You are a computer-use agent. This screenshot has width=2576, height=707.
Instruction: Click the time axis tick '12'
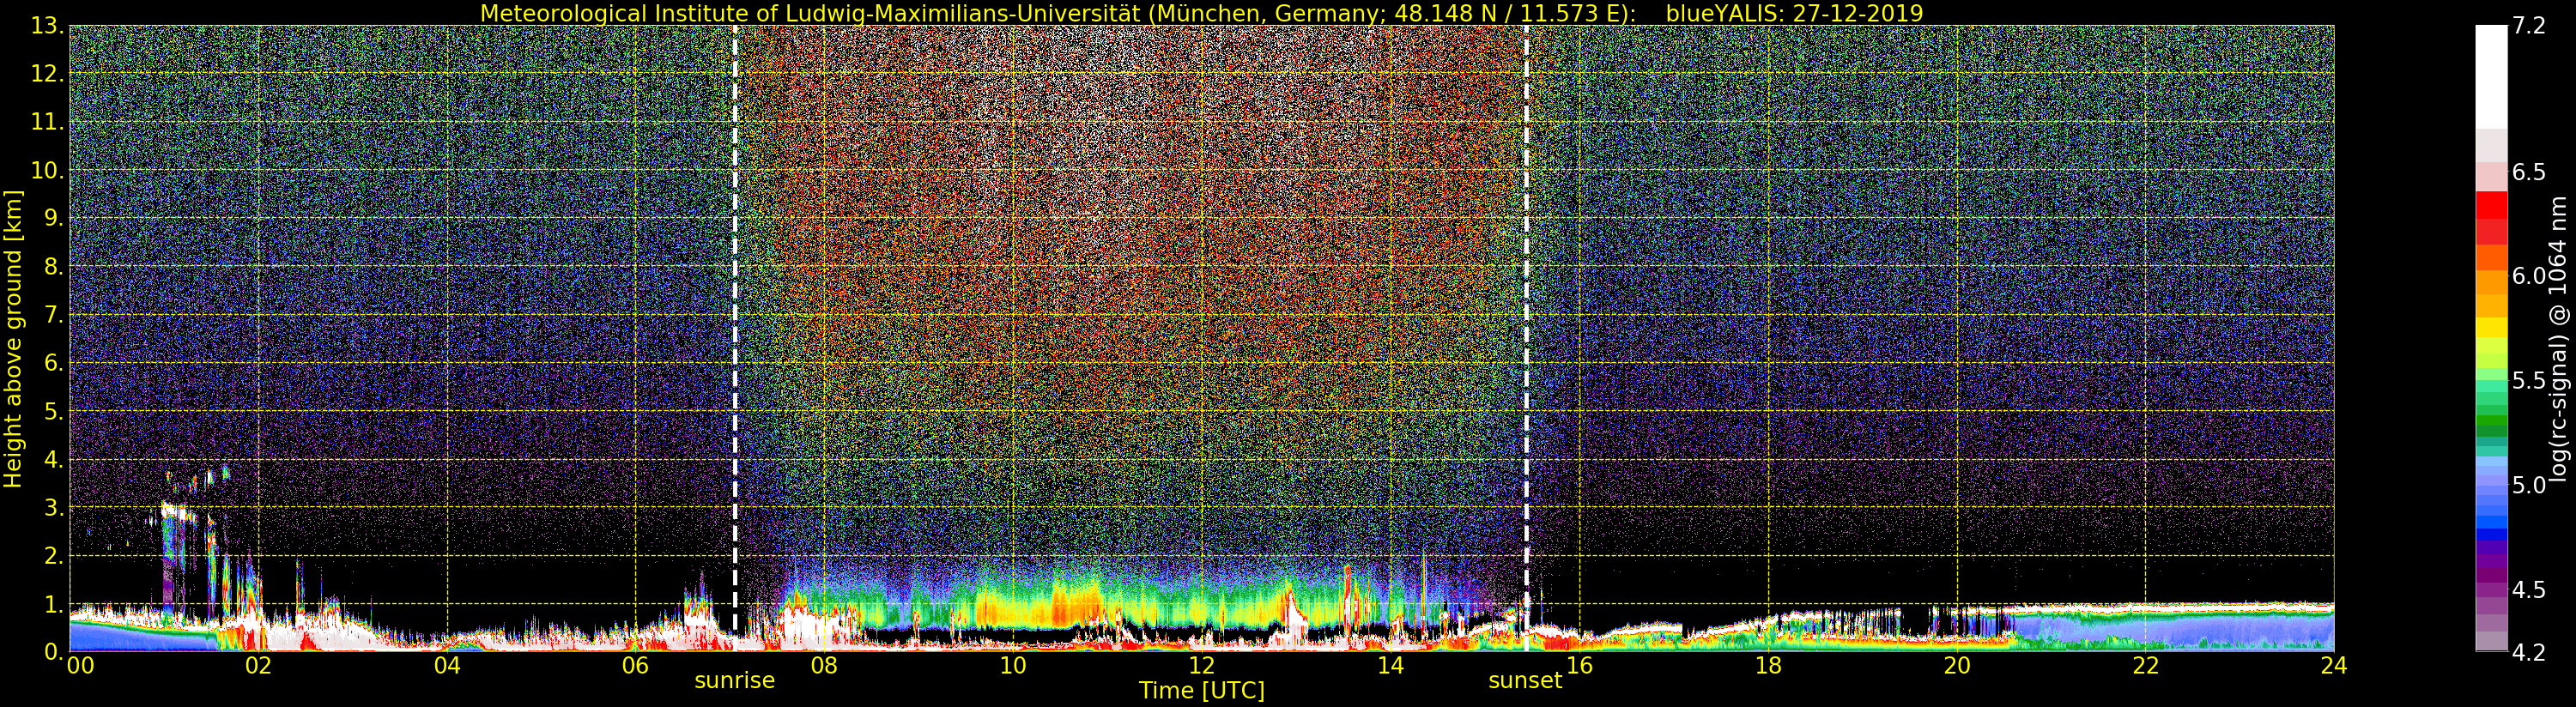1202,665
